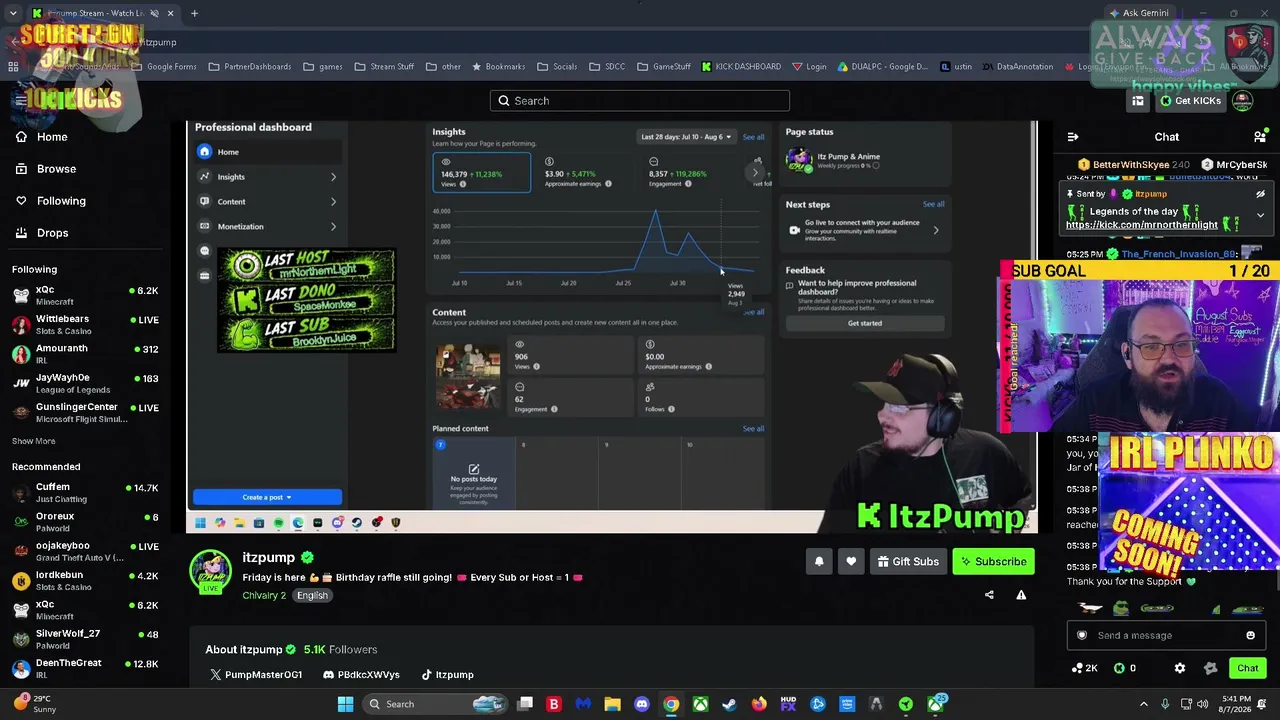Open SilverWolf_27 recommended channel
The image size is (1280, 720).
coord(84,639)
